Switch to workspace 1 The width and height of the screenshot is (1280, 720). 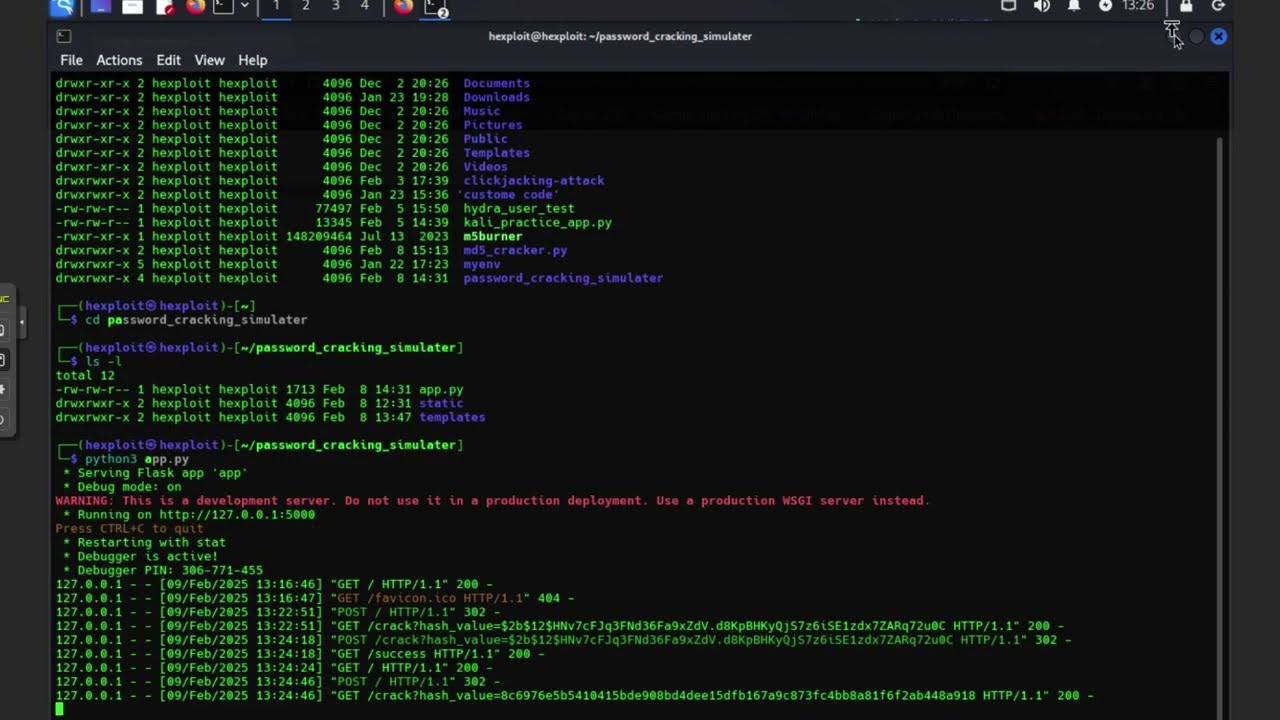click(276, 7)
